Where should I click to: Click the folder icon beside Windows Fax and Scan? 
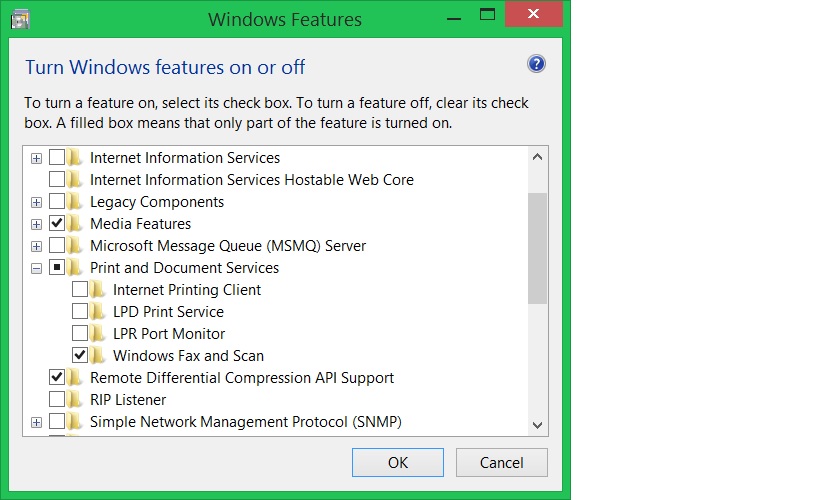(x=98, y=355)
